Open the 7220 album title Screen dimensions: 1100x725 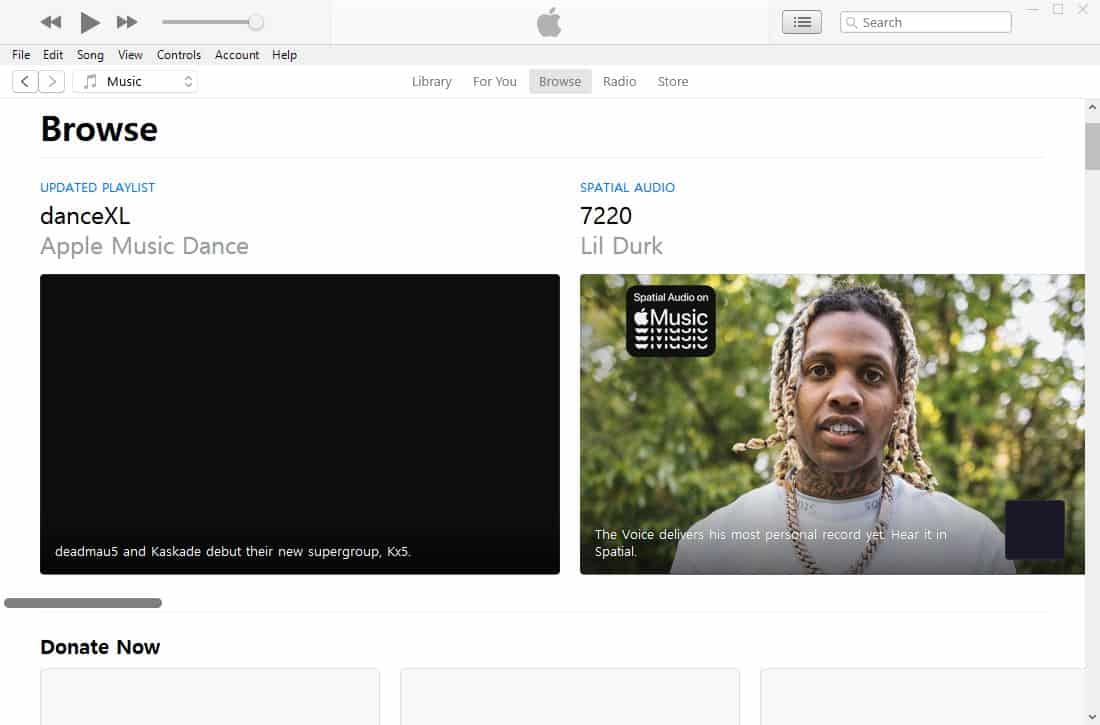(x=606, y=215)
